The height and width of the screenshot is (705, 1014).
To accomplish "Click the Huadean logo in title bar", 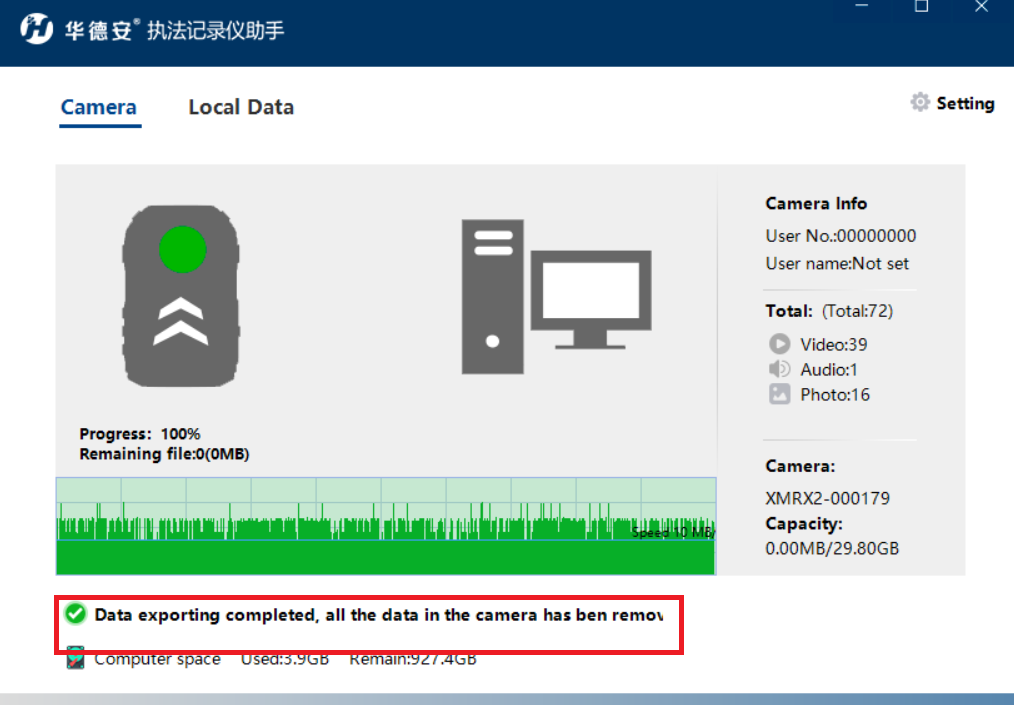I will tap(36, 29).
